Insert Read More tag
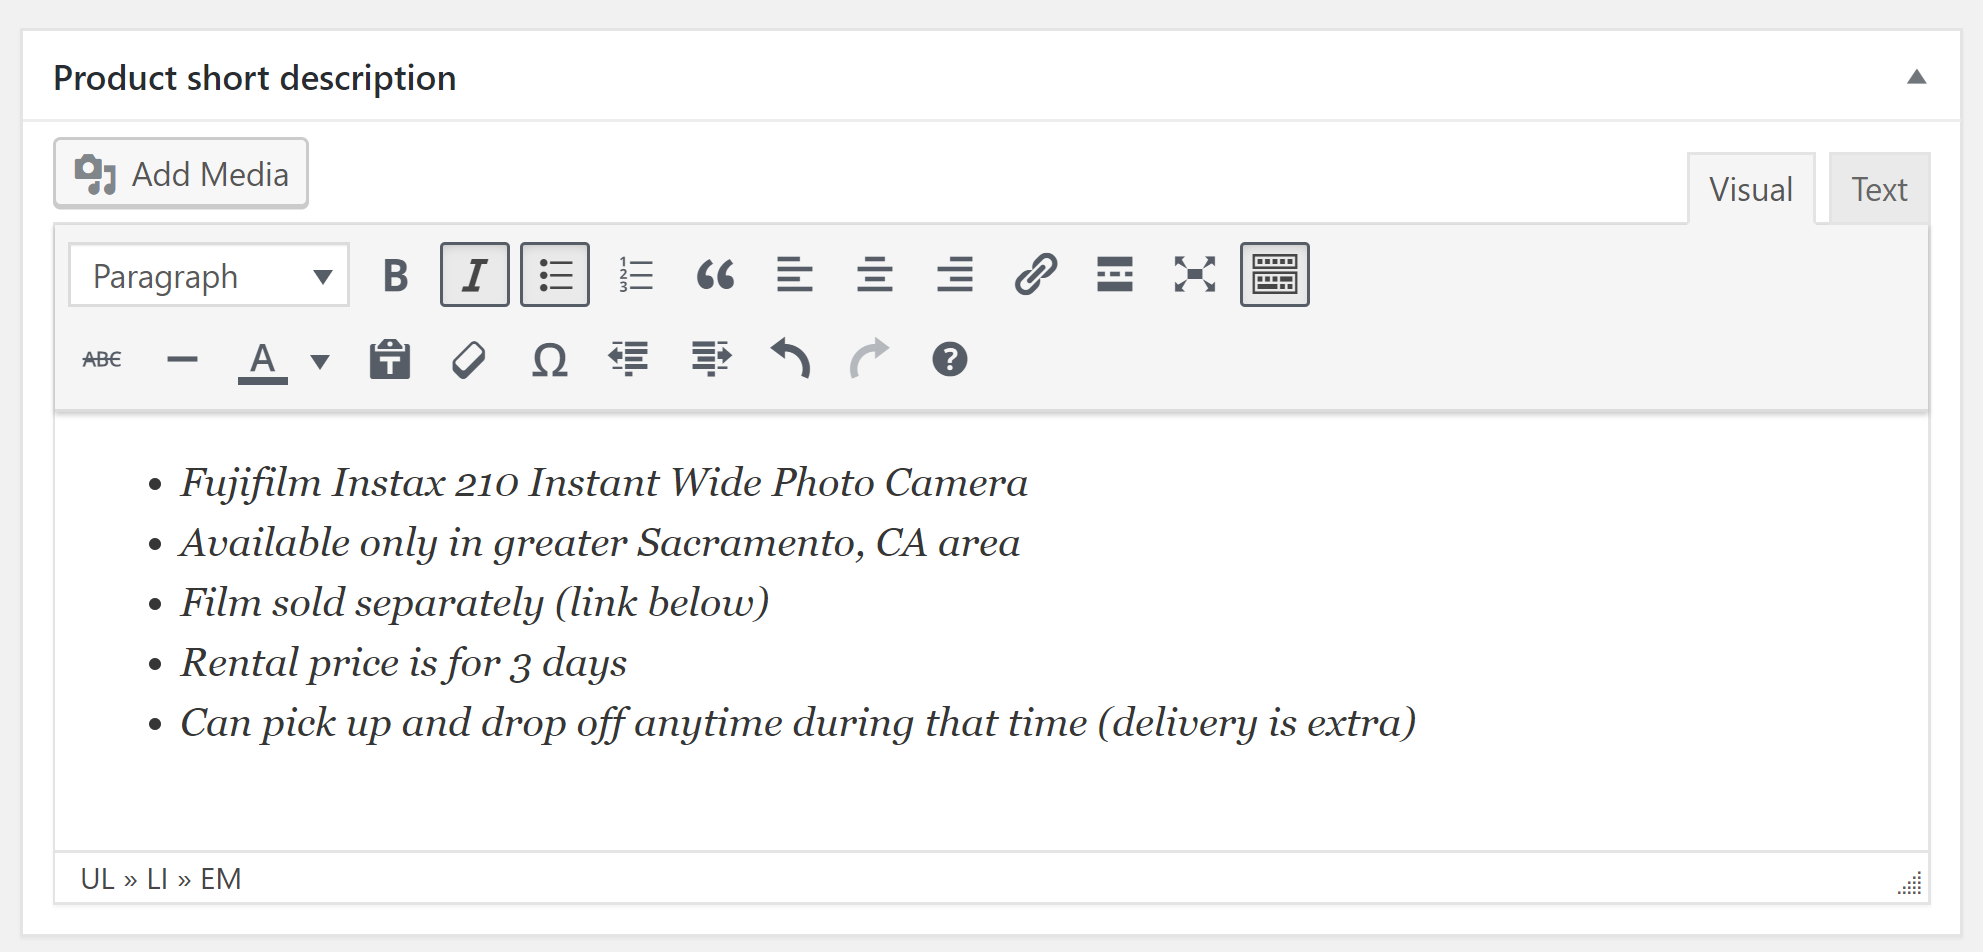 pos(1114,275)
